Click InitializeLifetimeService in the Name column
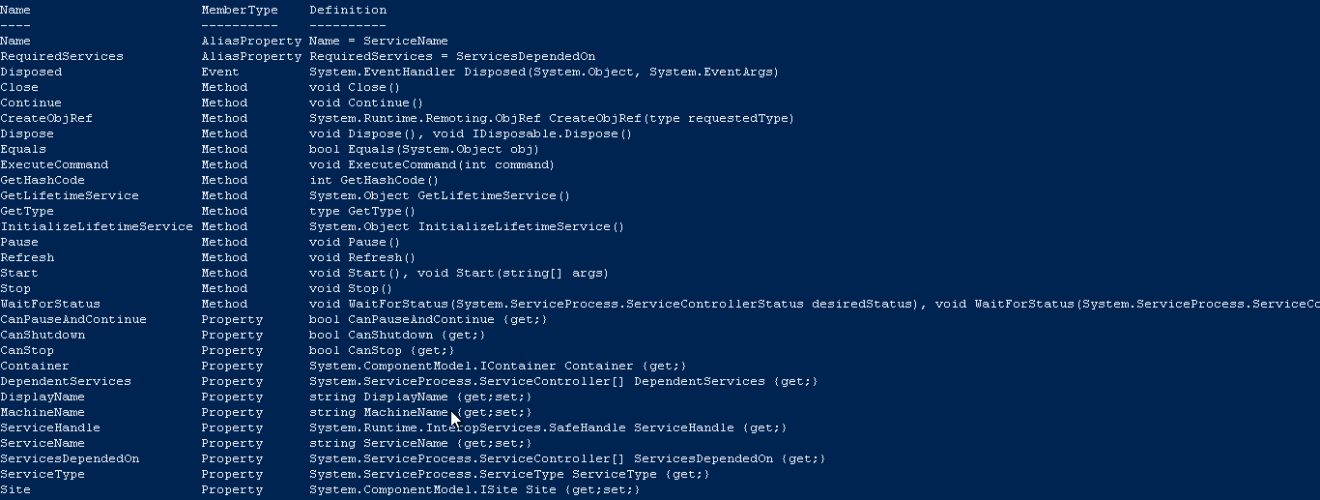1320x500 pixels. [96, 226]
